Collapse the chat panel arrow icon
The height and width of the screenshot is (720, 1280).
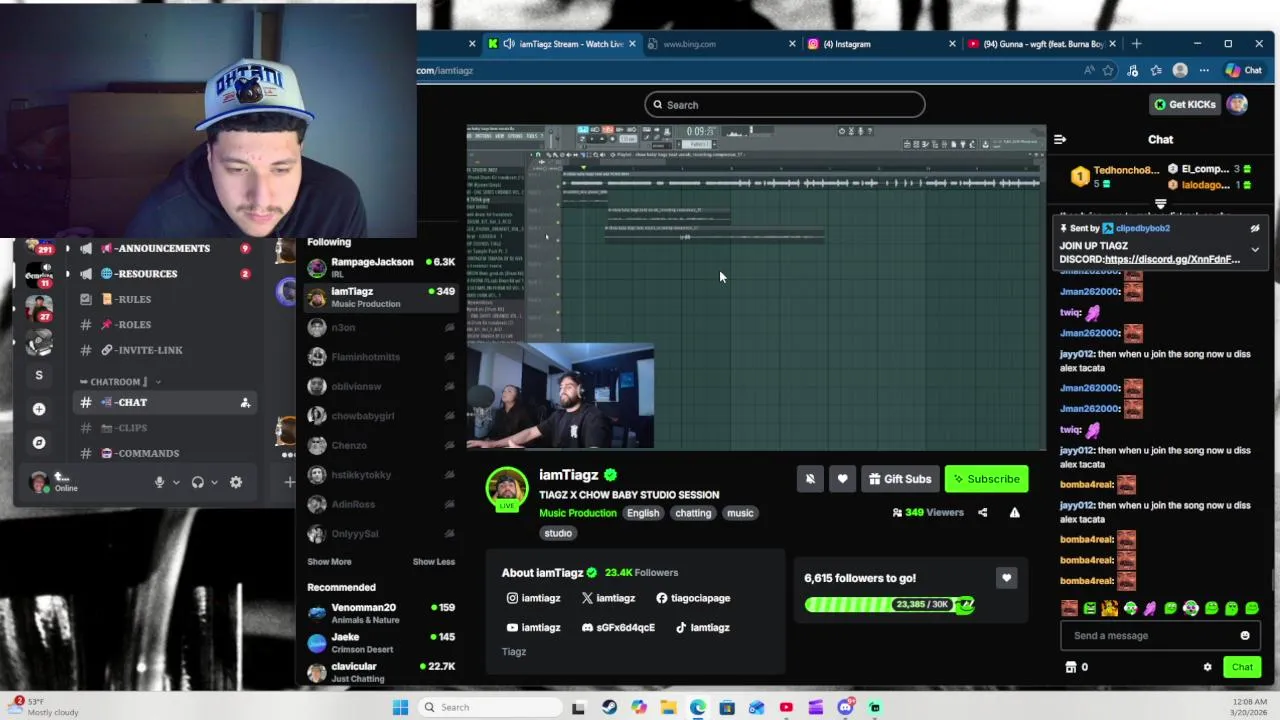point(1060,139)
